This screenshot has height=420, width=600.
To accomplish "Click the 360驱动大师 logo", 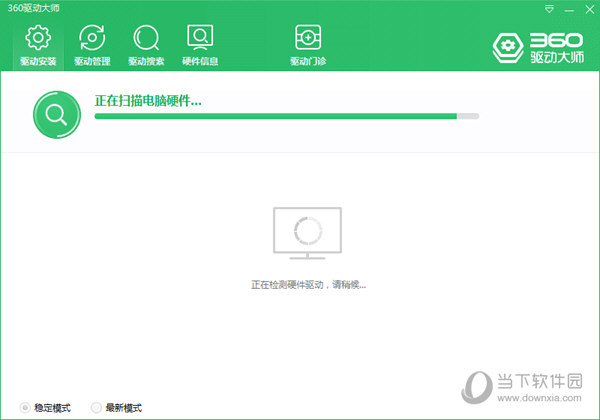I will point(538,48).
